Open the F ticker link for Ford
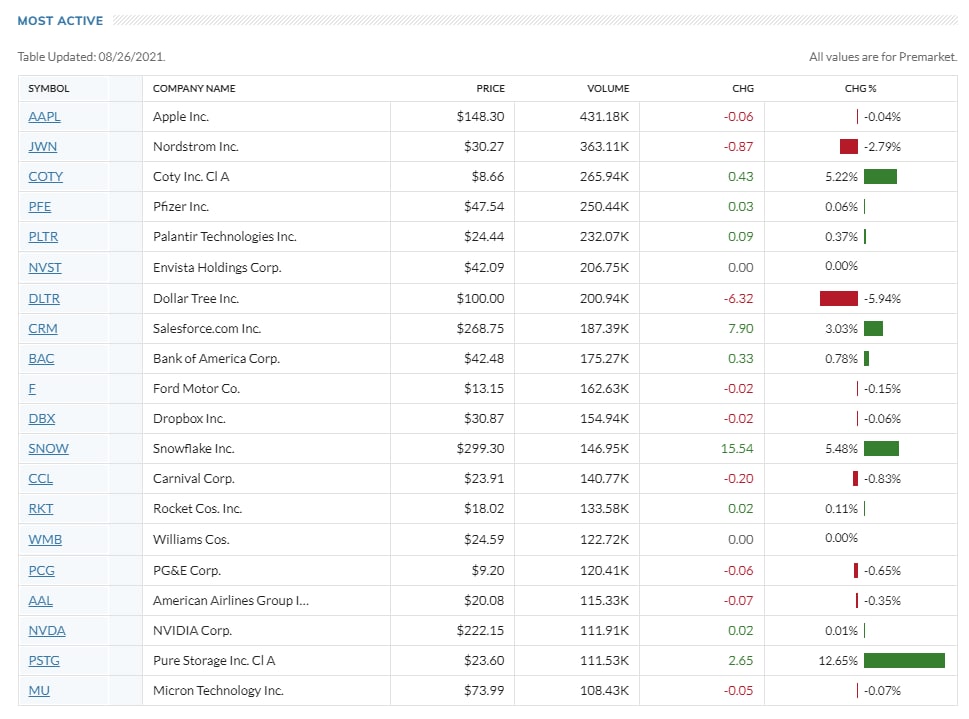Viewport: 969px width, 719px height. click(x=32, y=388)
